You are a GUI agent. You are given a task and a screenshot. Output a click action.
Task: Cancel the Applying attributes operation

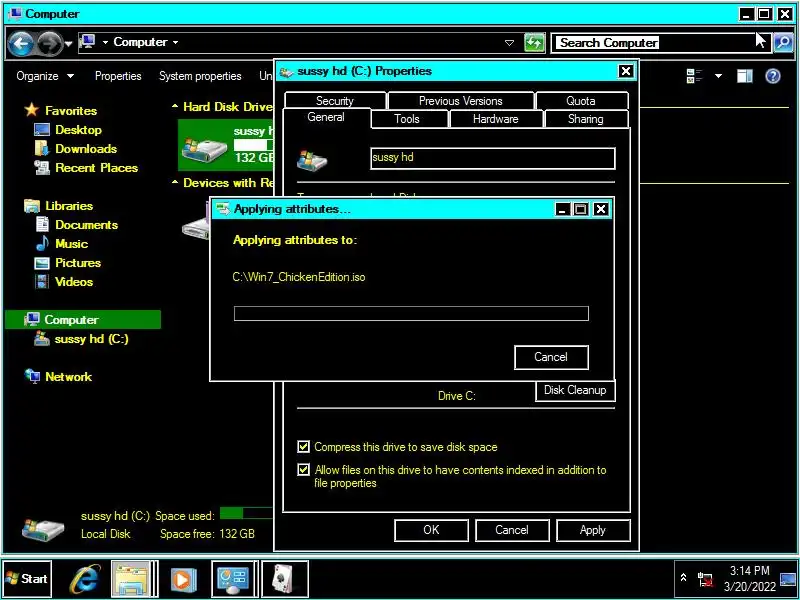(x=551, y=357)
